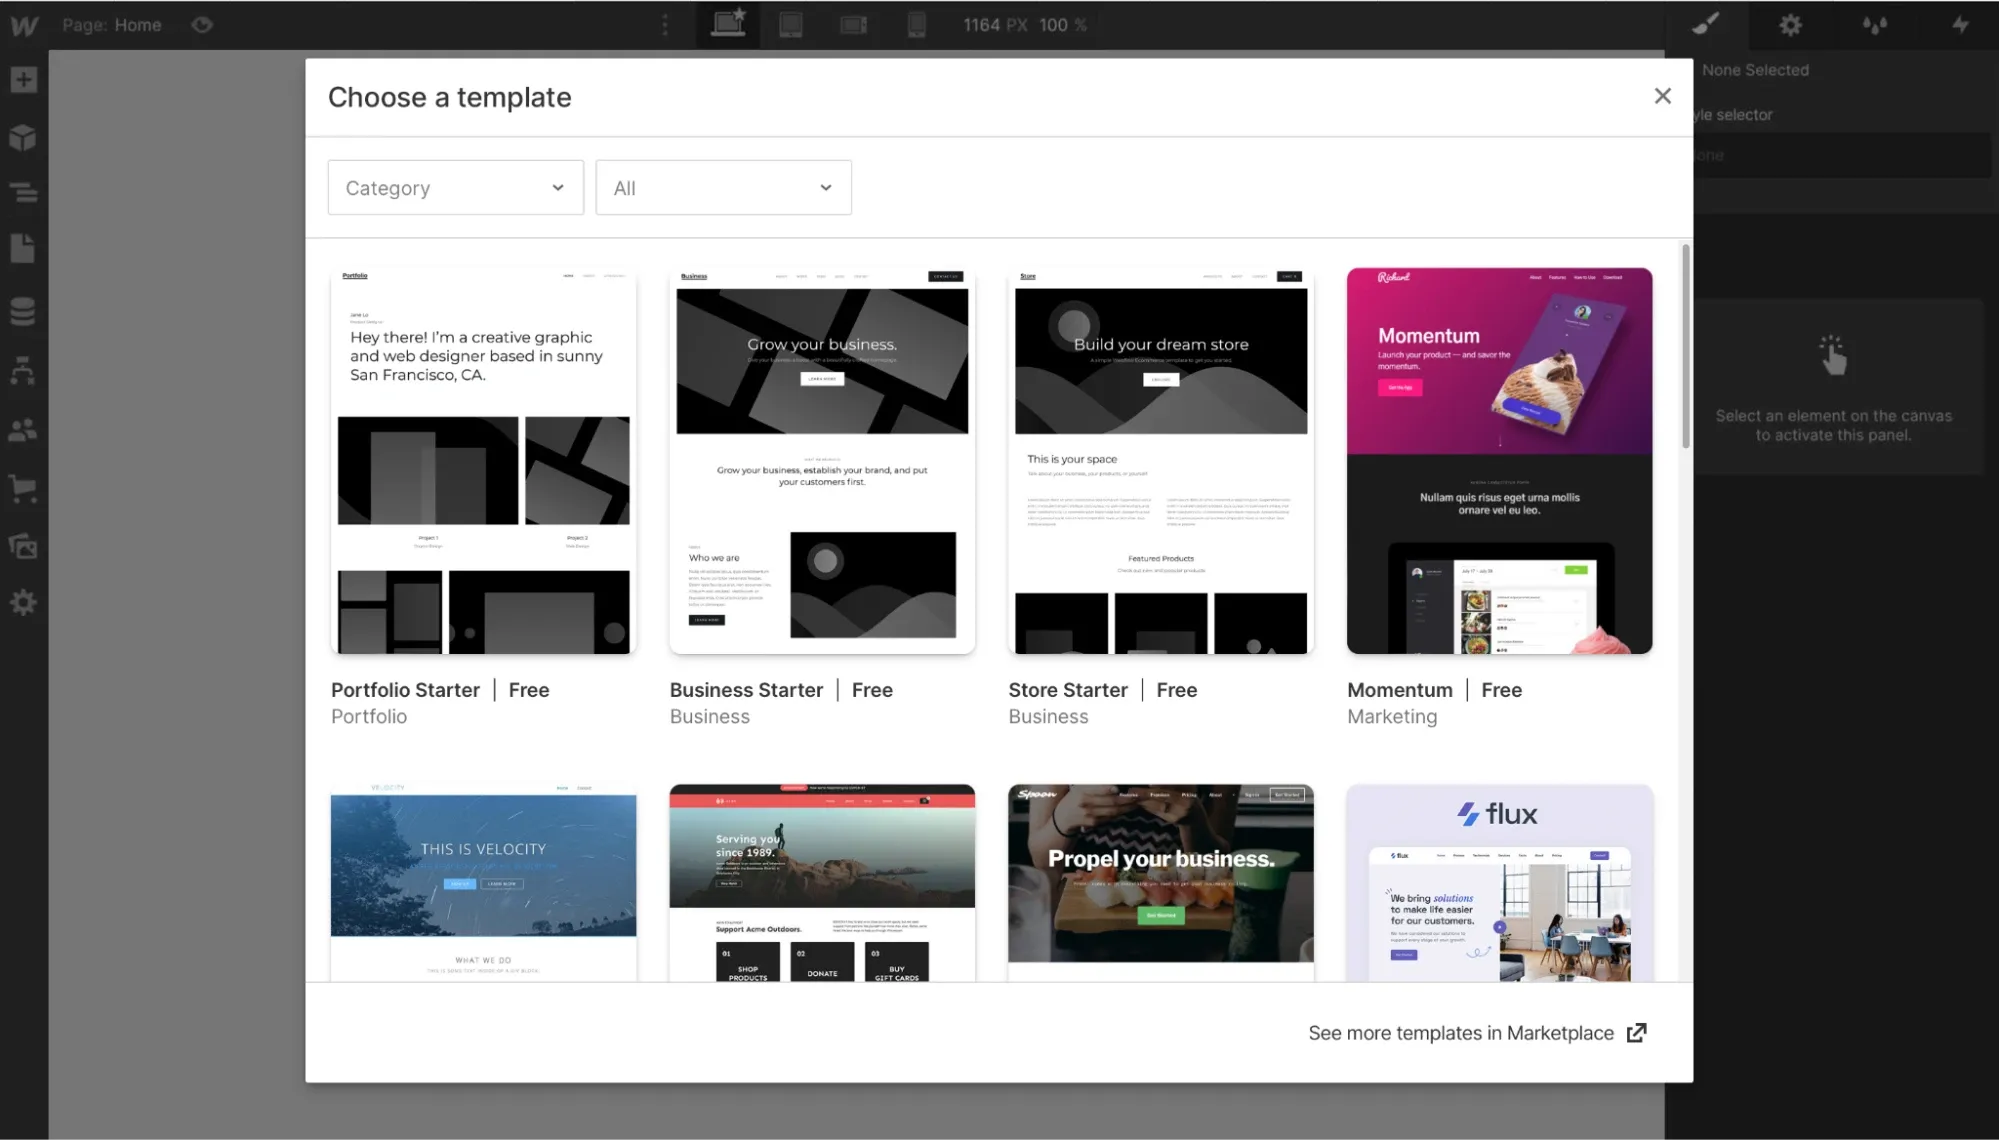This screenshot has width=1999, height=1141.
Task: Click the template list scrollbar
Action: click(1686, 346)
